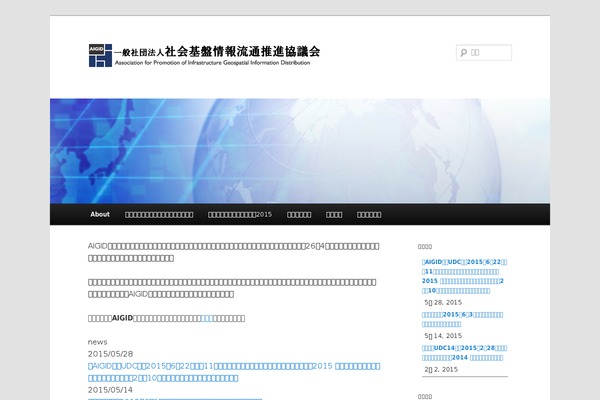Click the search magnifier icon

[464, 52]
